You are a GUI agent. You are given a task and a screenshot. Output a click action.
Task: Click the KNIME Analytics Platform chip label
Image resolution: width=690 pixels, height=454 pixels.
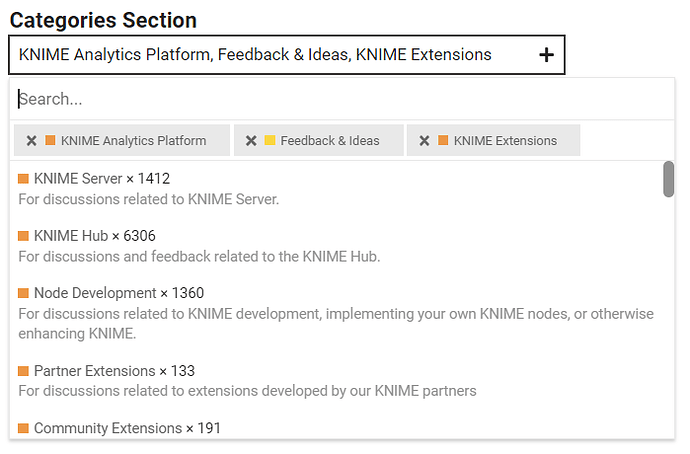[133, 141]
